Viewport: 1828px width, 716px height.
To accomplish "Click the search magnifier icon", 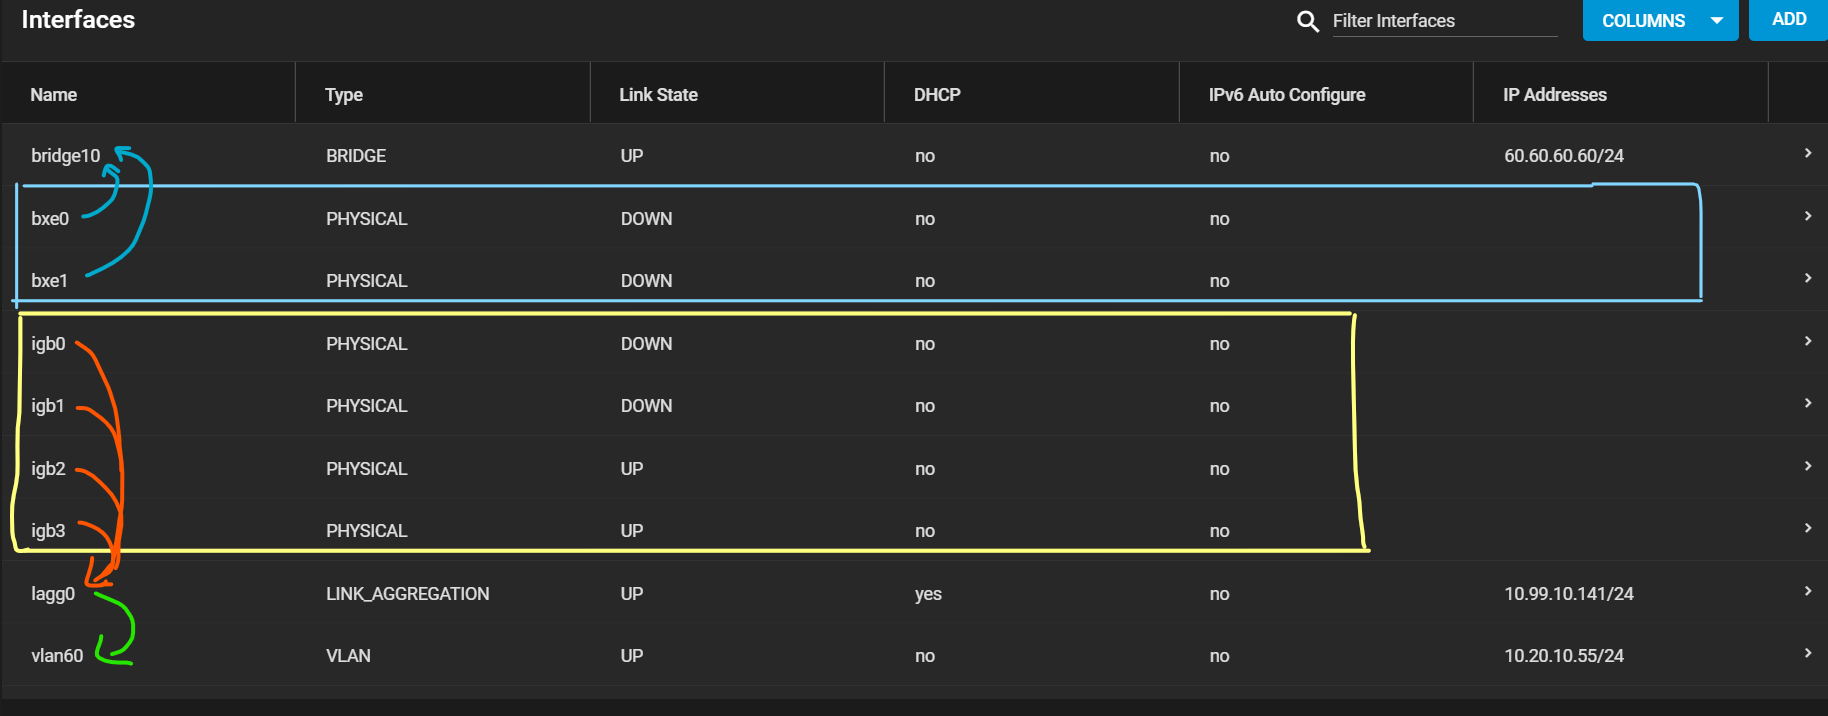I will 1307,21.
